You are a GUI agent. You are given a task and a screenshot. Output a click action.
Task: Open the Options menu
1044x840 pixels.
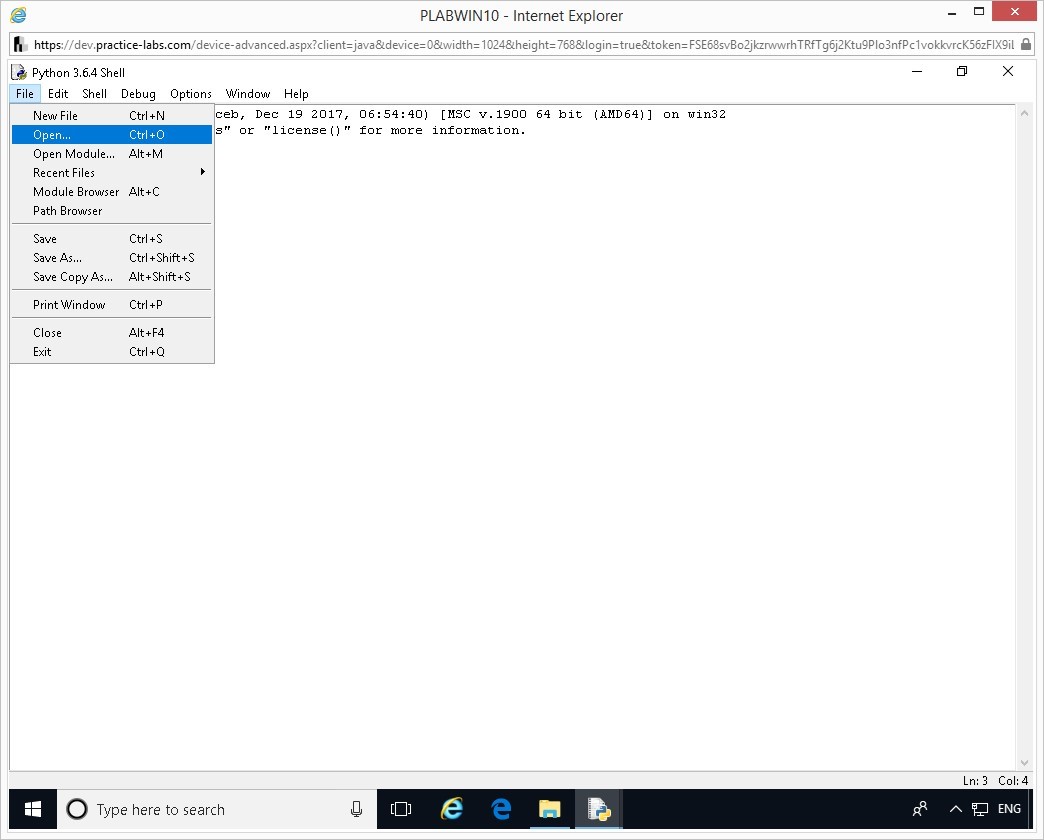[x=190, y=94]
